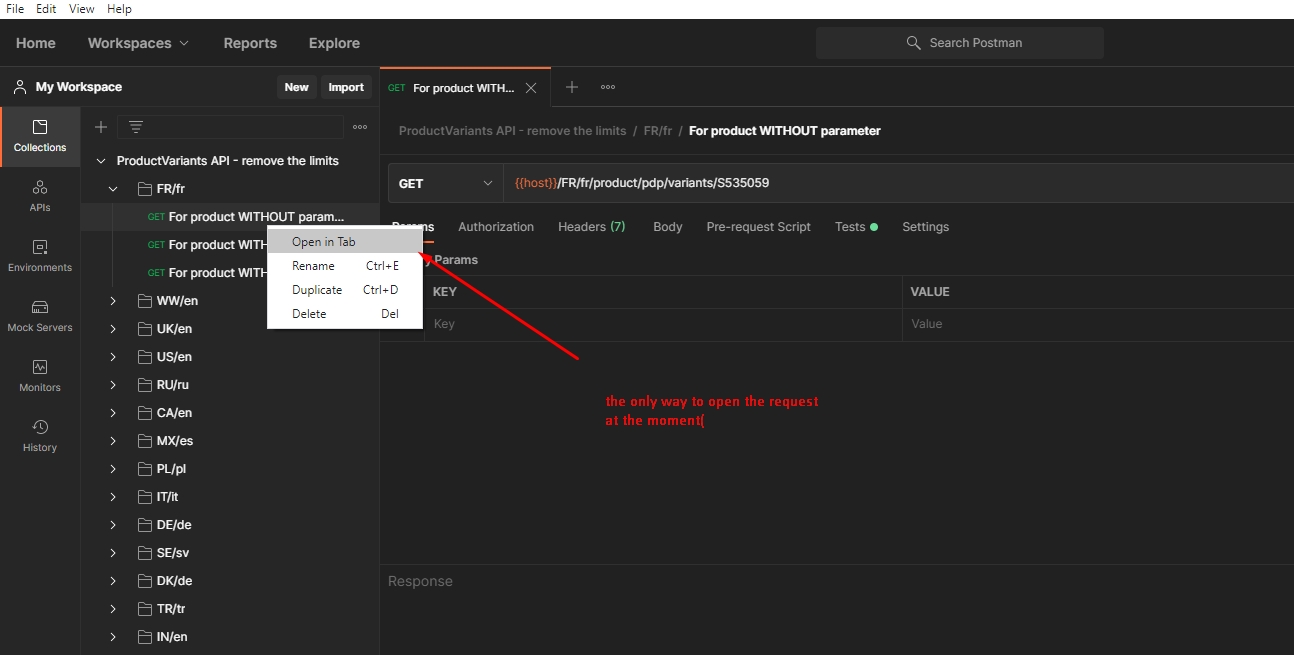Expand the WW/en folder
1294x655 pixels.
click(113, 300)
